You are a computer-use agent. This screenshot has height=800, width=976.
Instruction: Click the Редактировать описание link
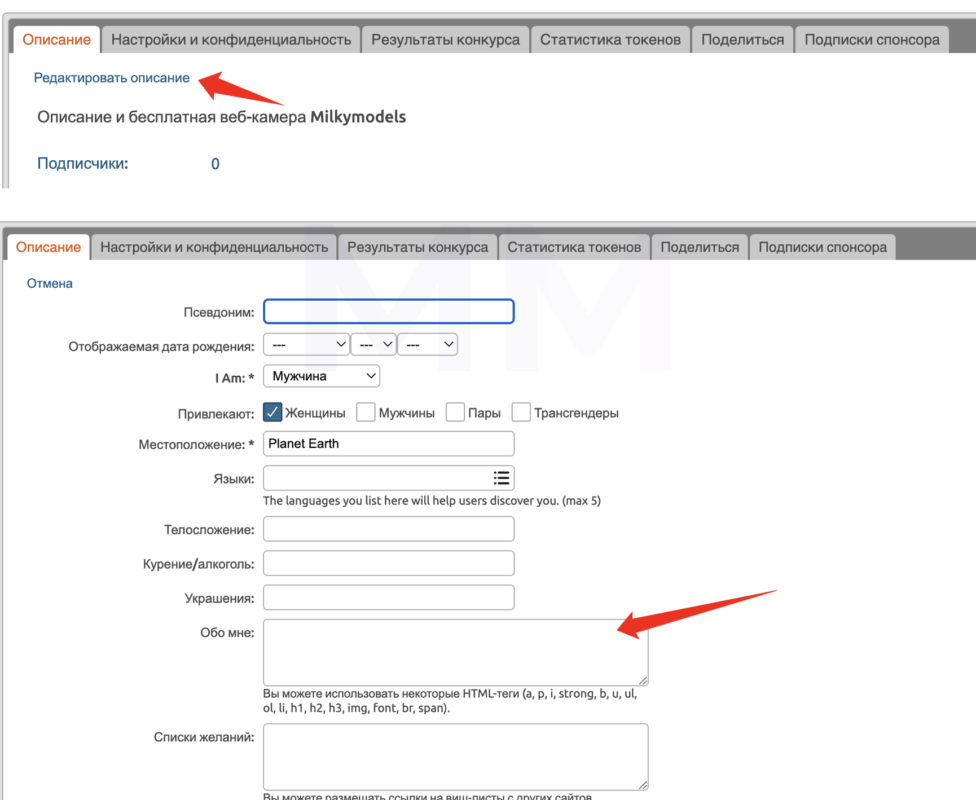point(111,78)
